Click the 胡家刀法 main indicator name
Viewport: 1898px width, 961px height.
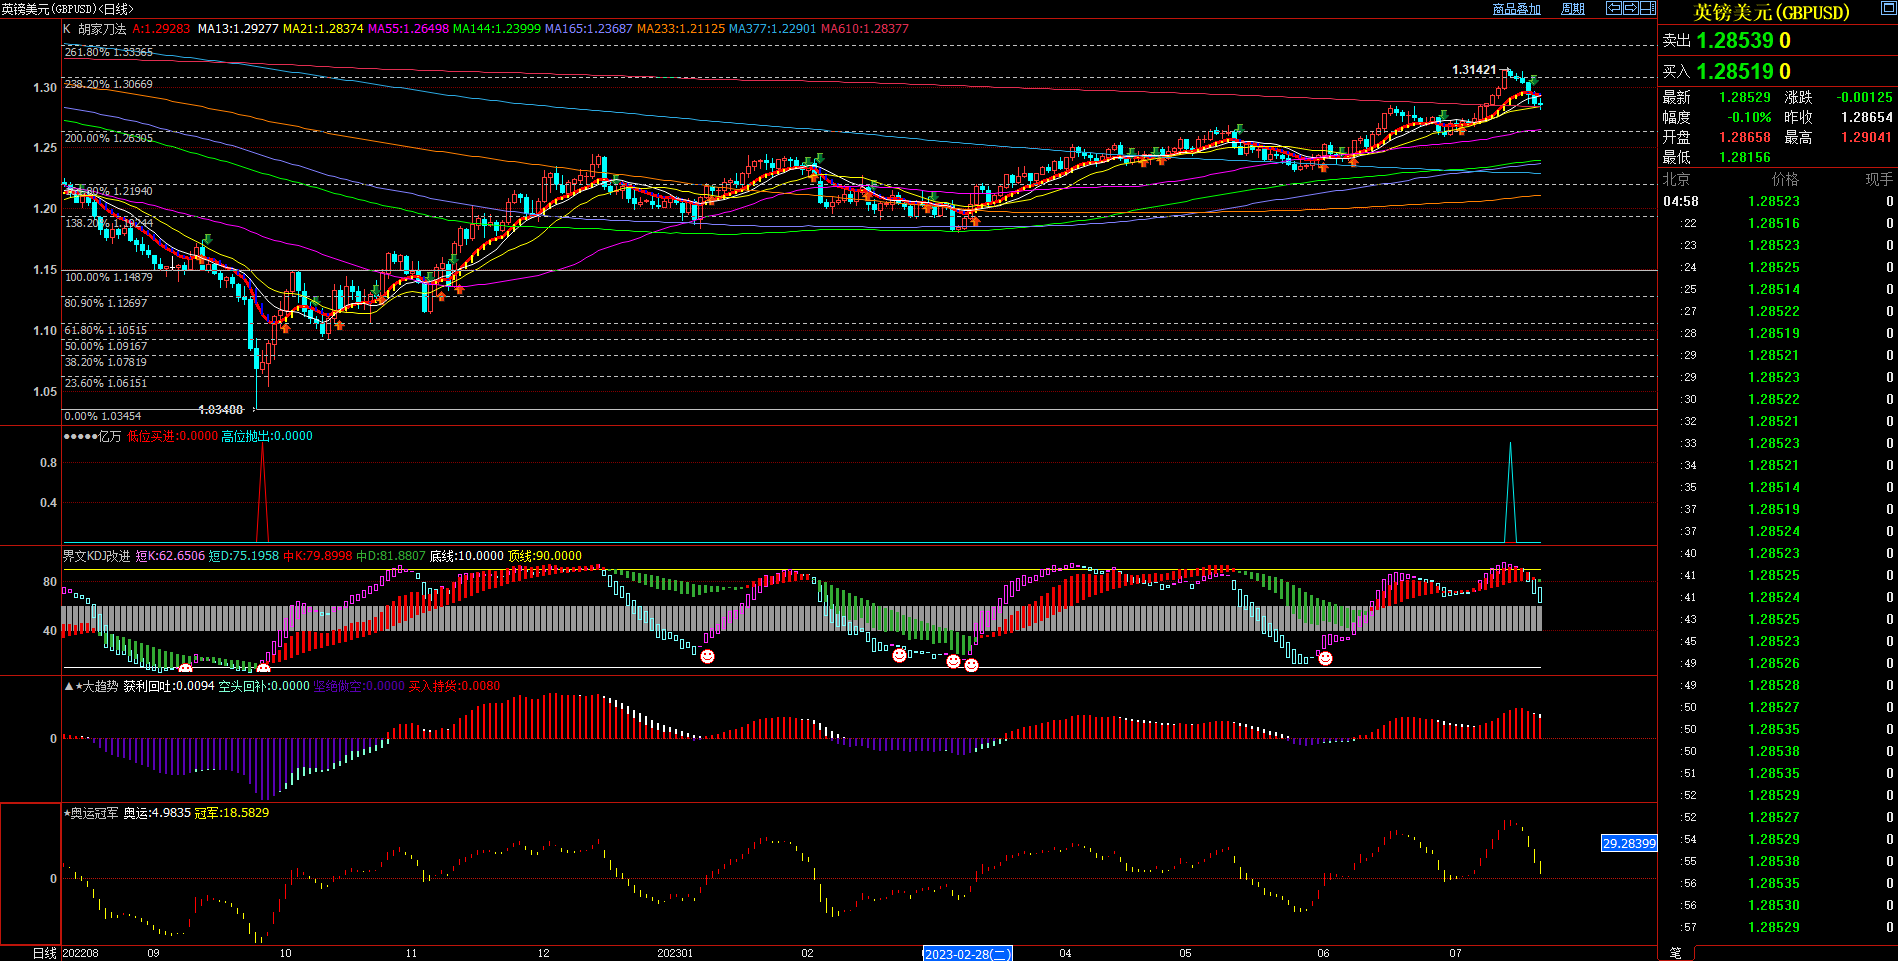coord(102,29)
